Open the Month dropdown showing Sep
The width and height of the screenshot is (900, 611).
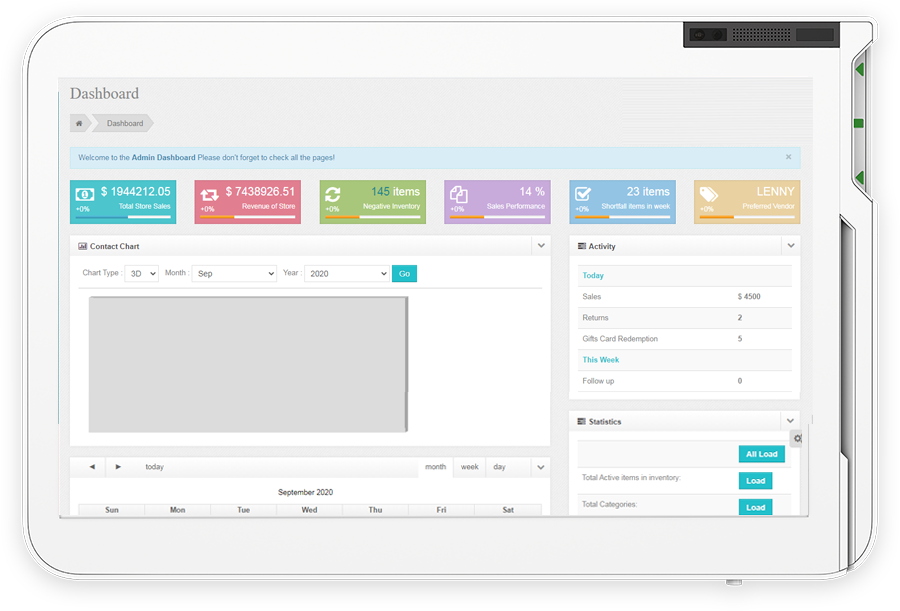click(234, 273)
